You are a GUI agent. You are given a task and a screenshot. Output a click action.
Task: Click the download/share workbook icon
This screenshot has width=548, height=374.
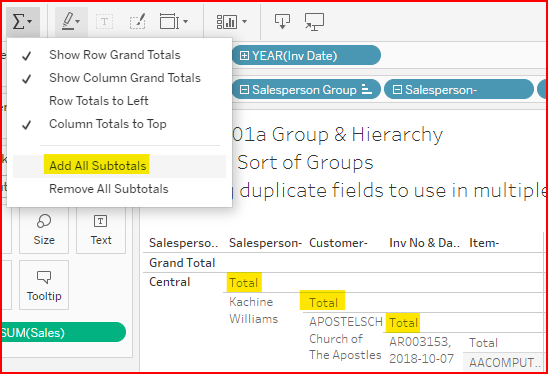point(282,21)
